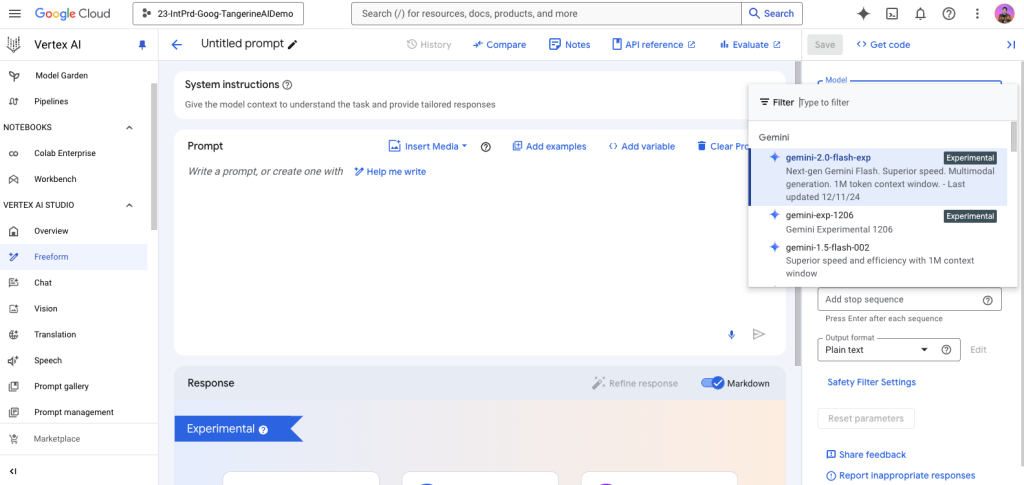Click the user account avatar

(x=1004, y=14)
